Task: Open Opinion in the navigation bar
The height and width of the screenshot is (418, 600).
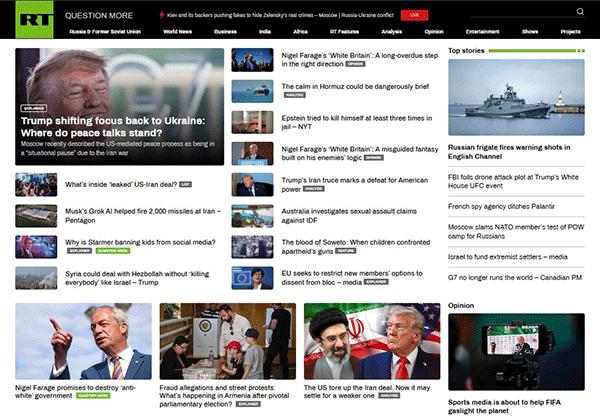Action: click(434, 32)
